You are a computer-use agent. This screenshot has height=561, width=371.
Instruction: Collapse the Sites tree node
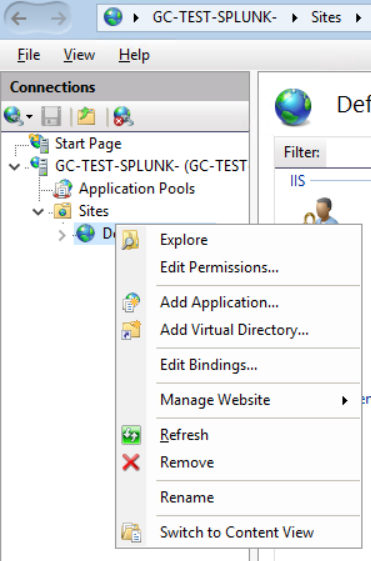point(38,211)
